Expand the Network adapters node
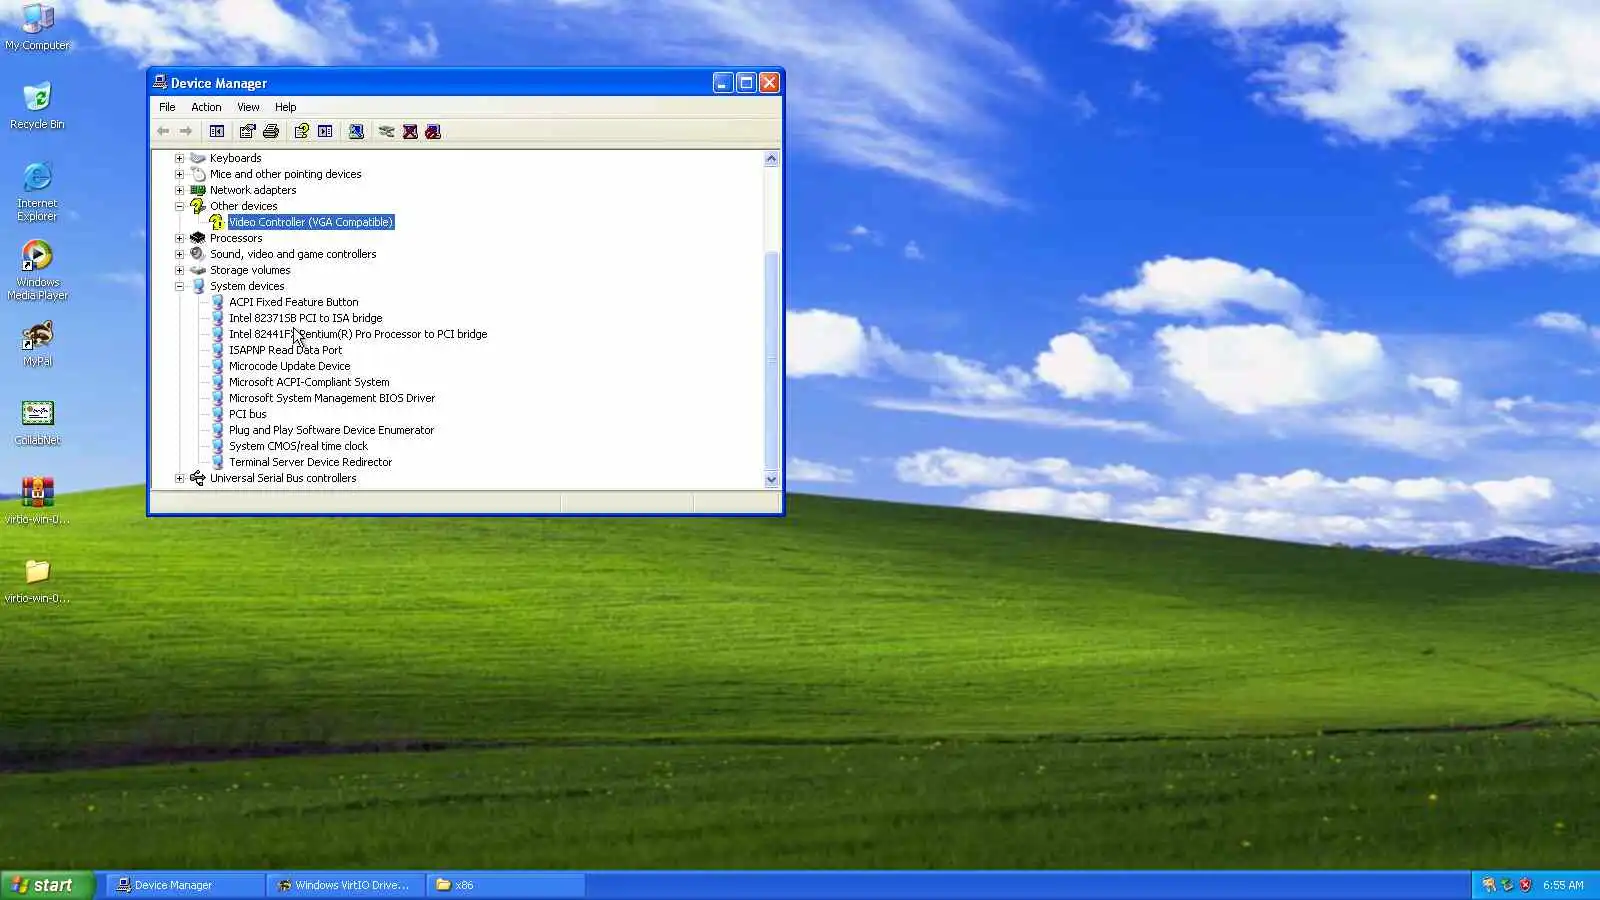This screenshot has width=1600, height=900. (180, 190)
